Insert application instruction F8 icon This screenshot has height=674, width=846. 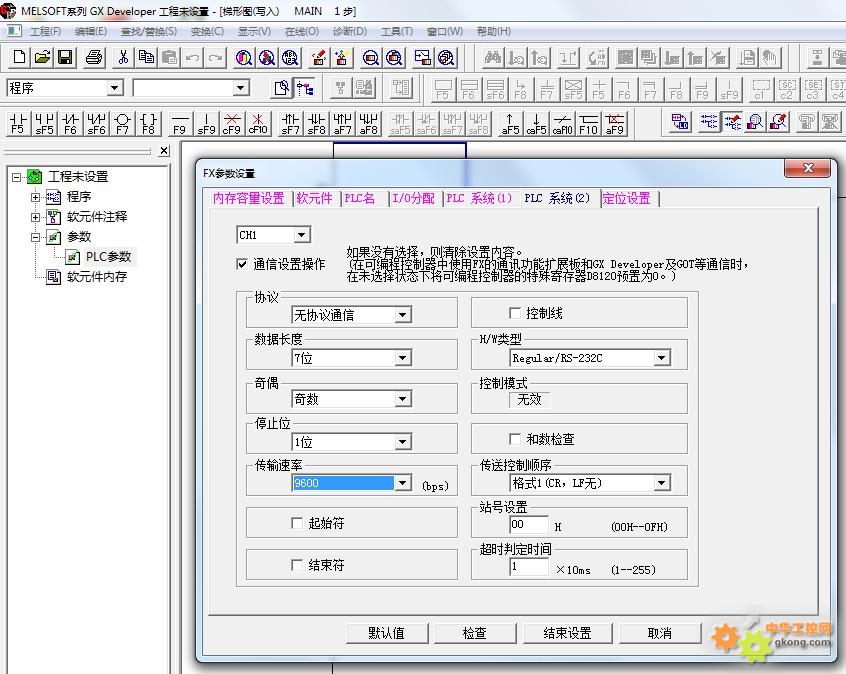pyautogui.click(x=148, y=124)
